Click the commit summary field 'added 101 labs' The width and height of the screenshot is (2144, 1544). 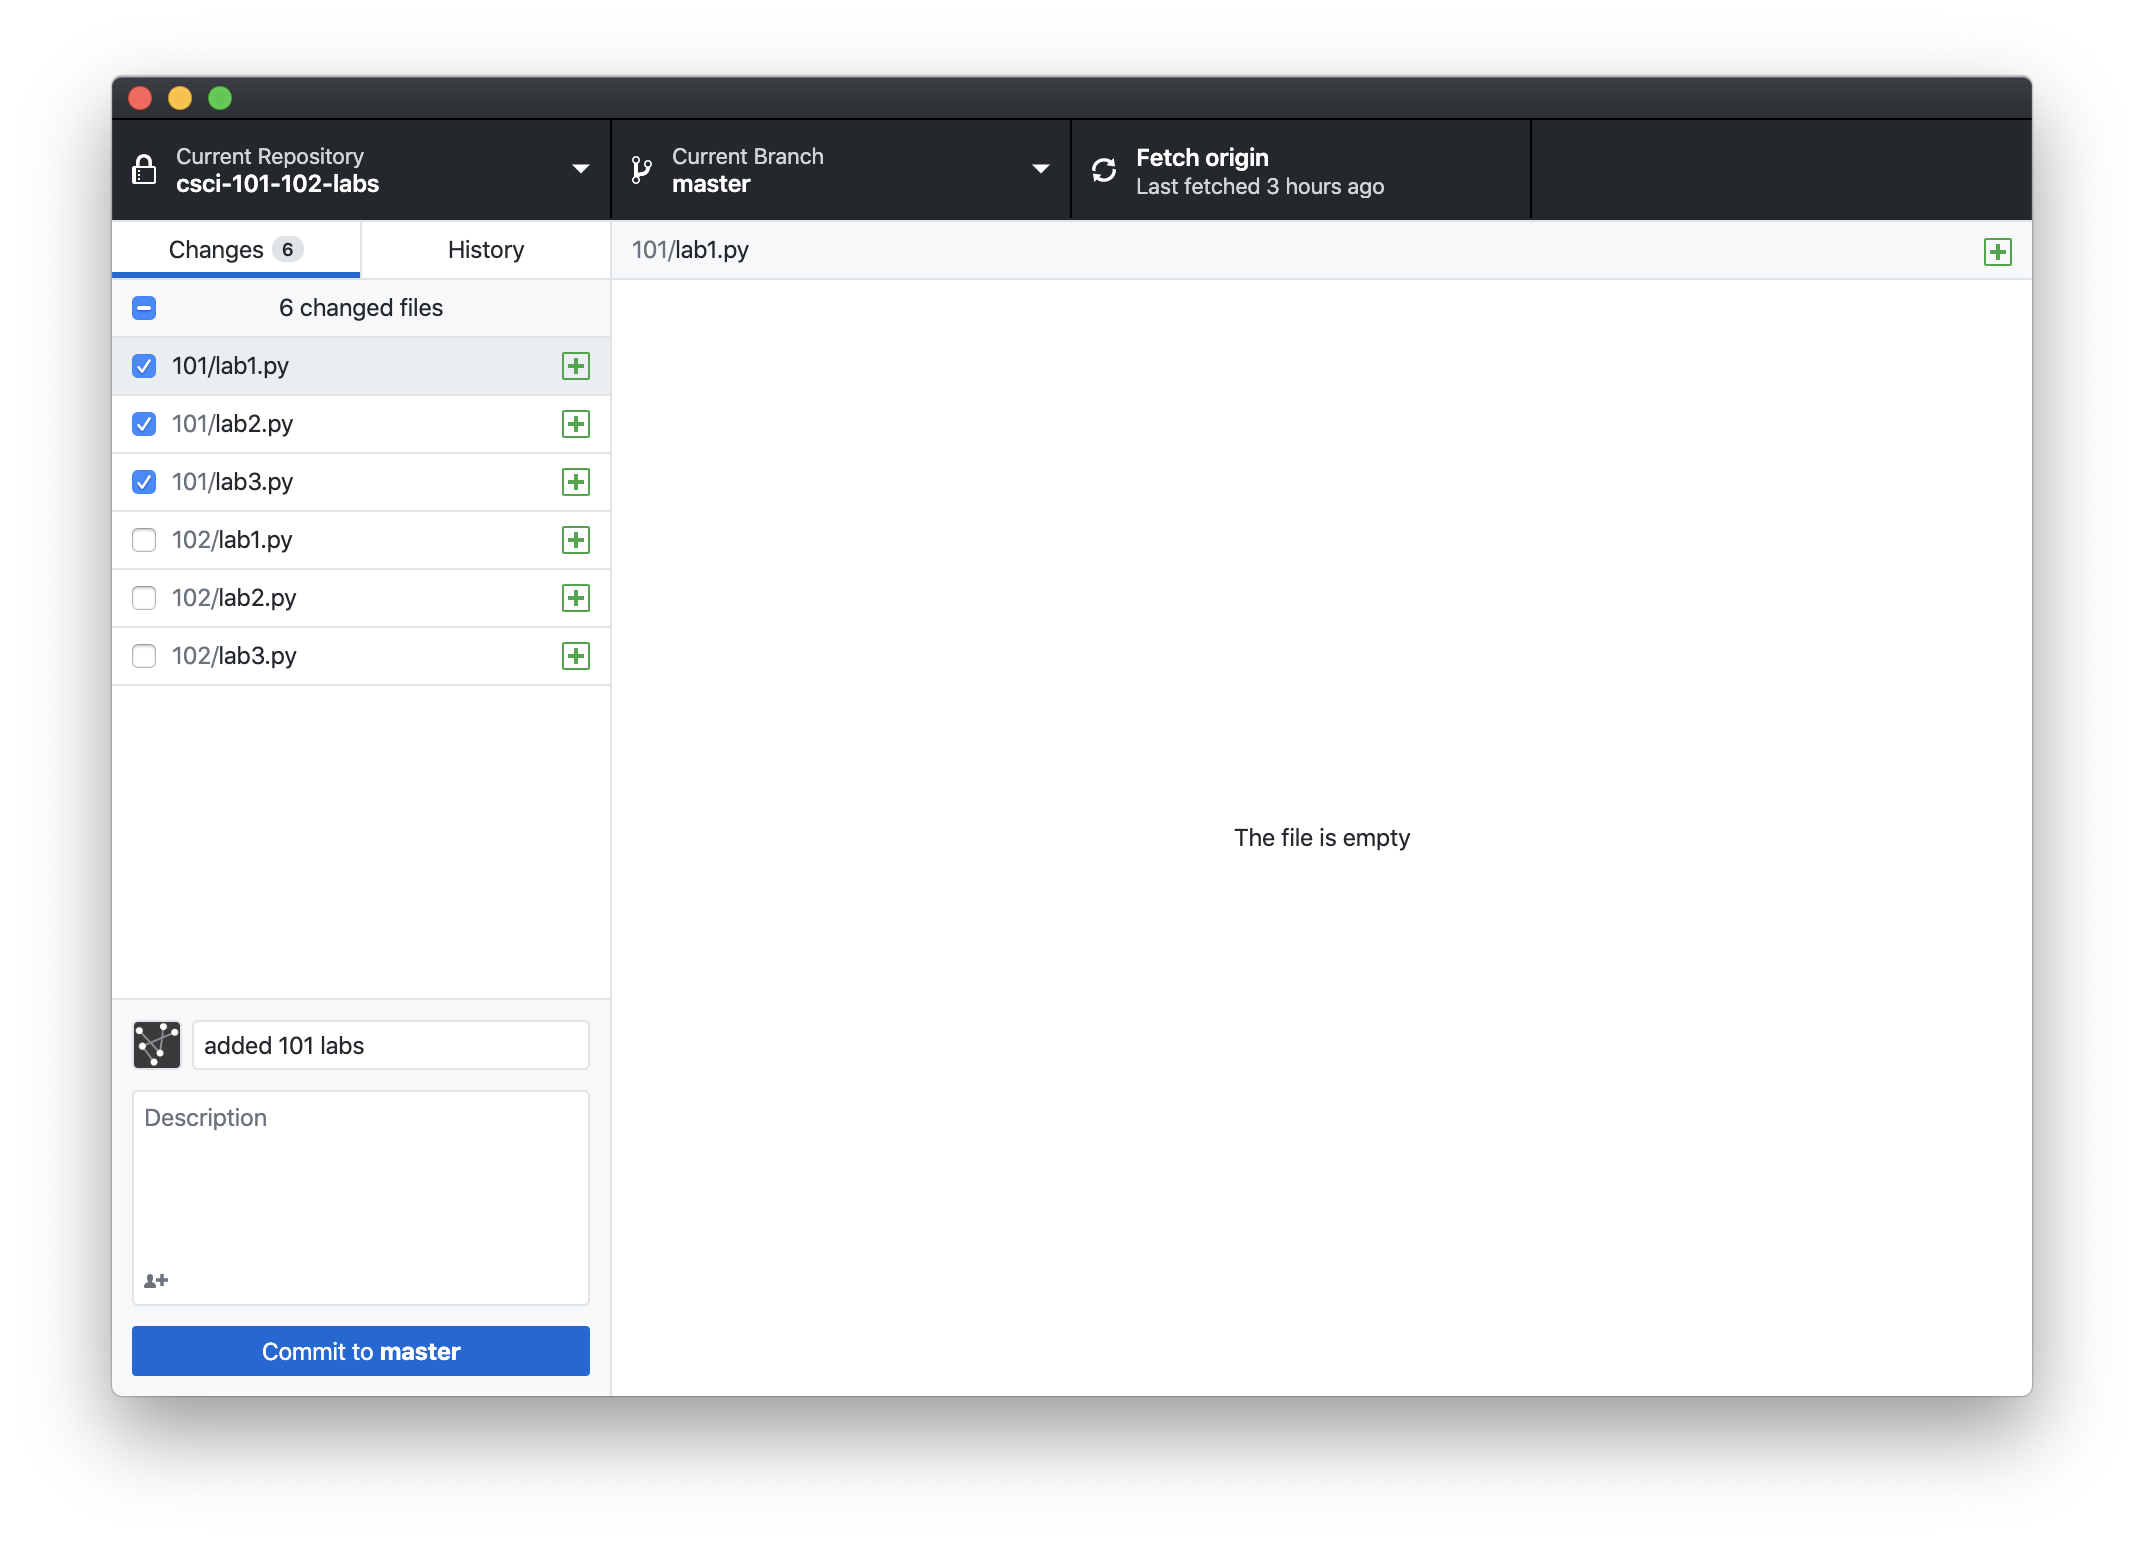[391, 1045]
